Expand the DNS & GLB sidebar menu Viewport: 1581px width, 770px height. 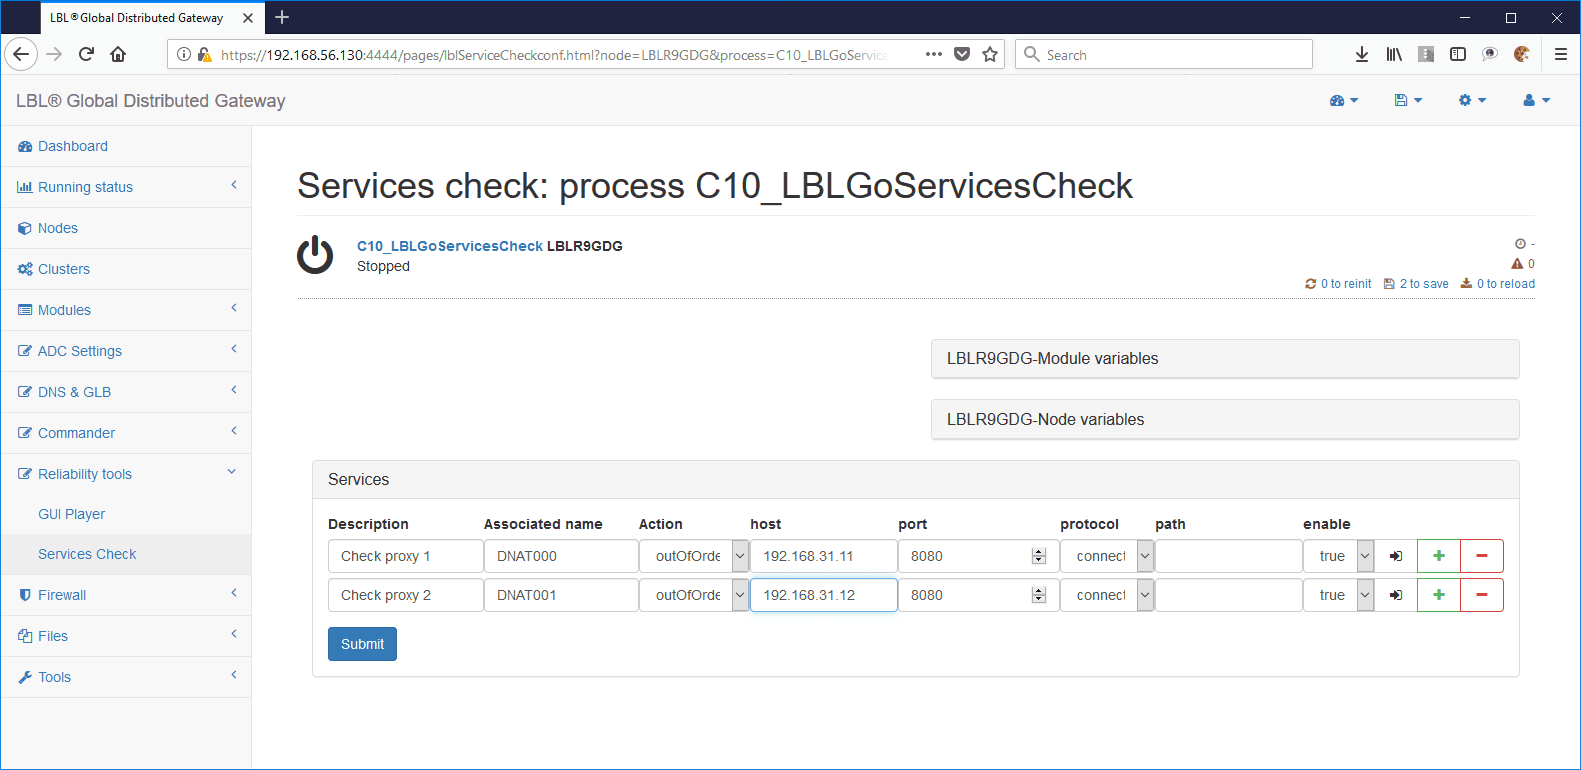(126, 392)
